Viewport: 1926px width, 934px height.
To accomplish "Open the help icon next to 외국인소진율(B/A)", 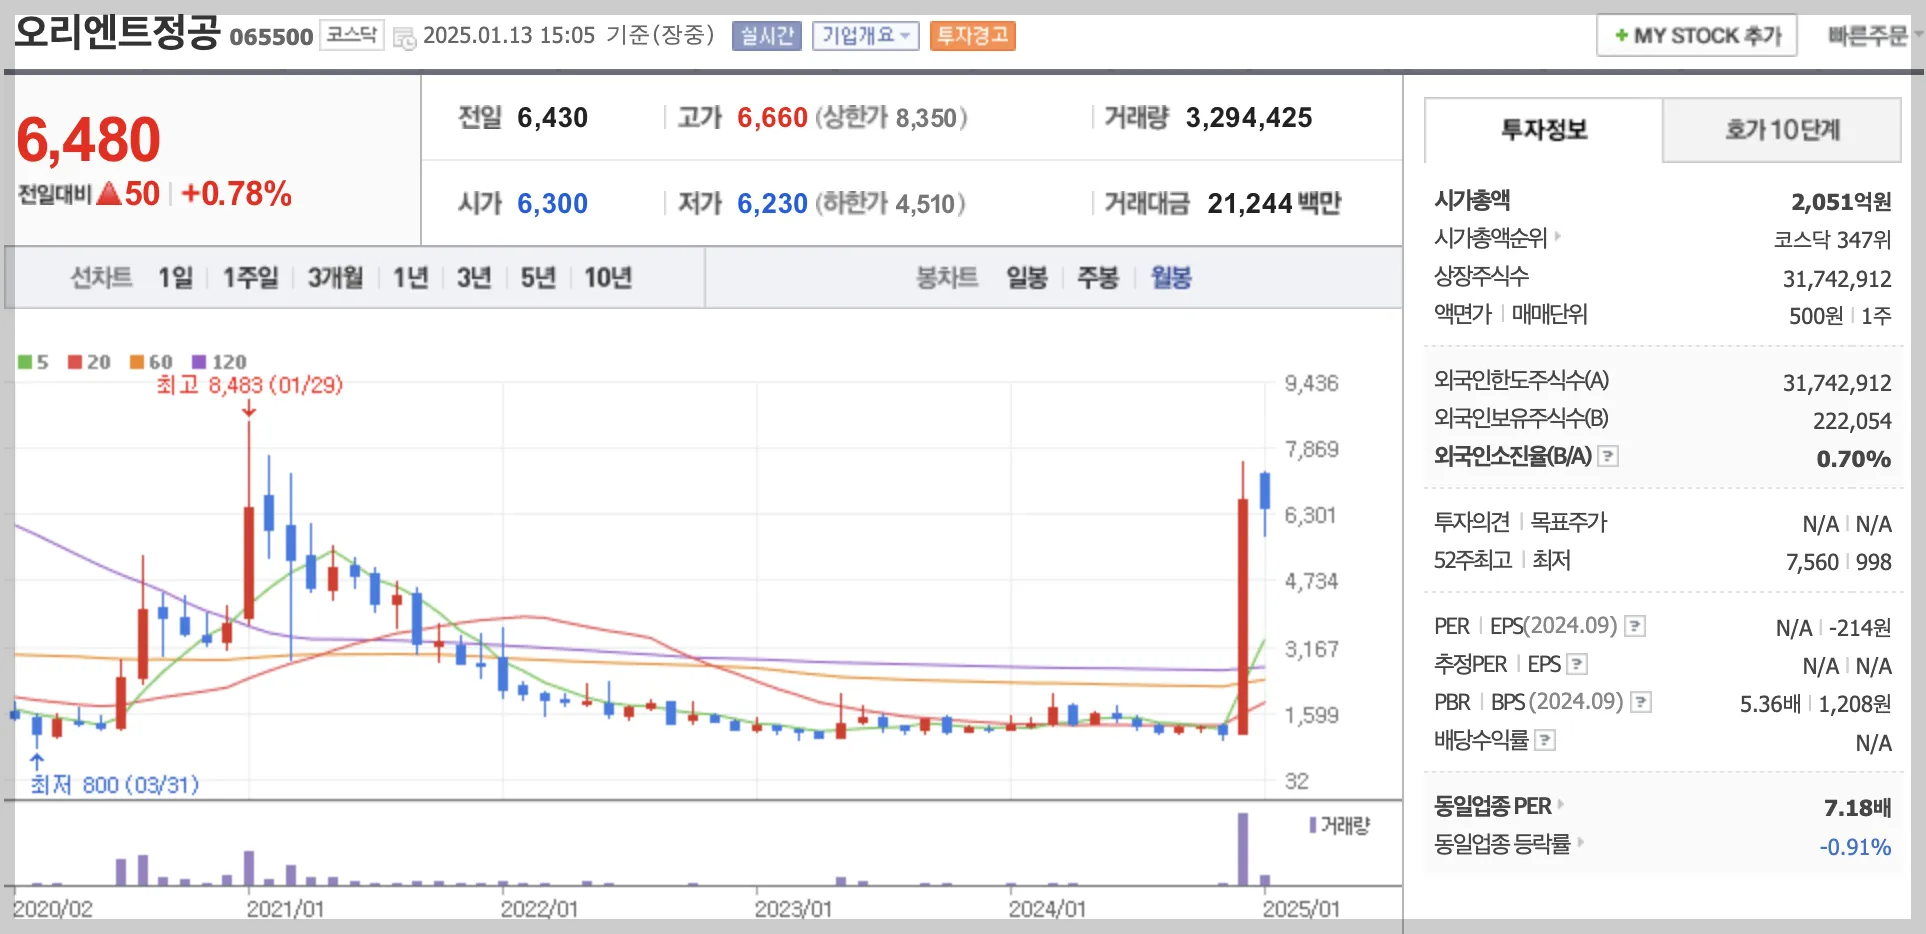I will (1608, 456).
